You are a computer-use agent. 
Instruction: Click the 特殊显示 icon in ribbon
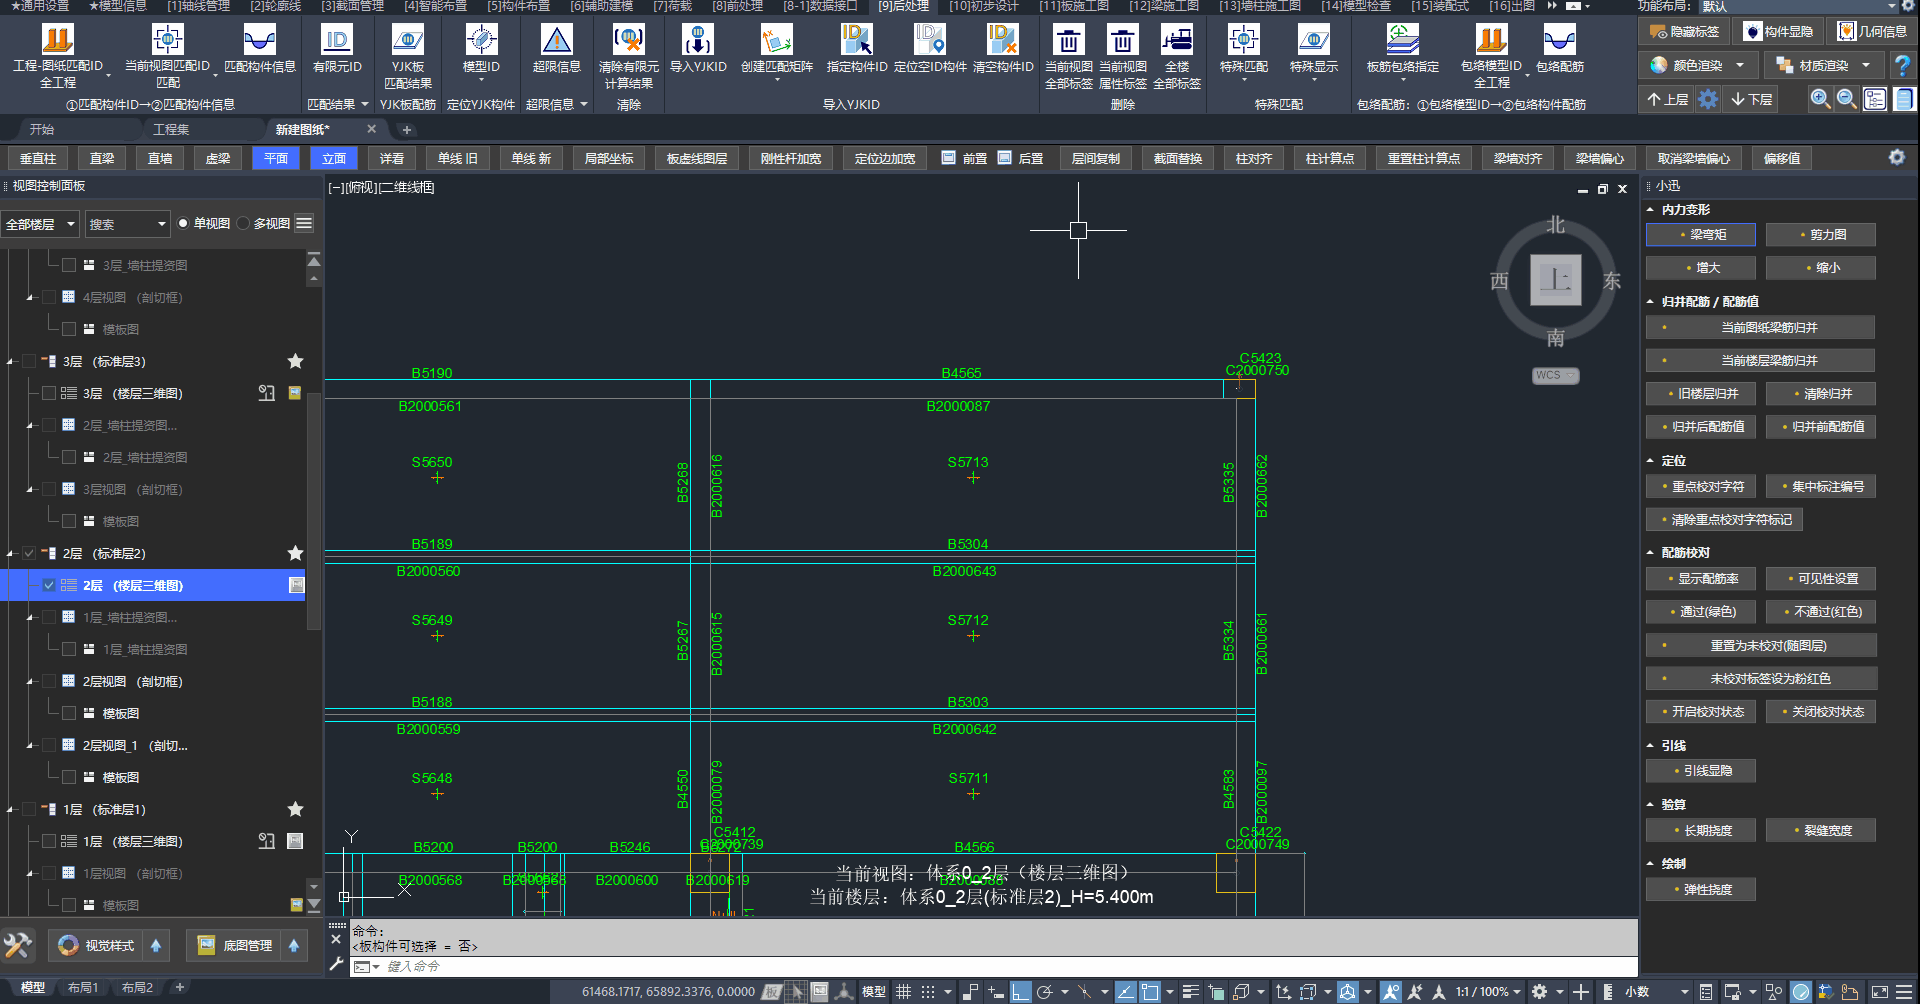[x=1313, y=41]
